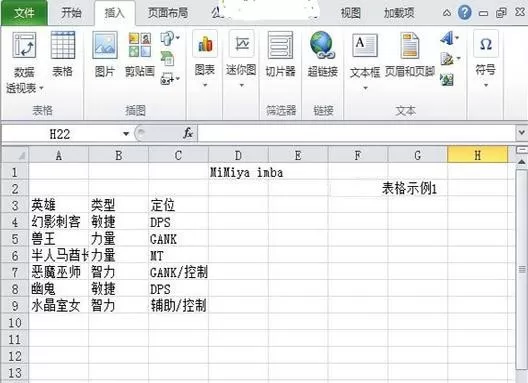Select the 半人马酋长 cell in row 6
The width and height of the screenshot is (528, 383).
tap(59, 256)
